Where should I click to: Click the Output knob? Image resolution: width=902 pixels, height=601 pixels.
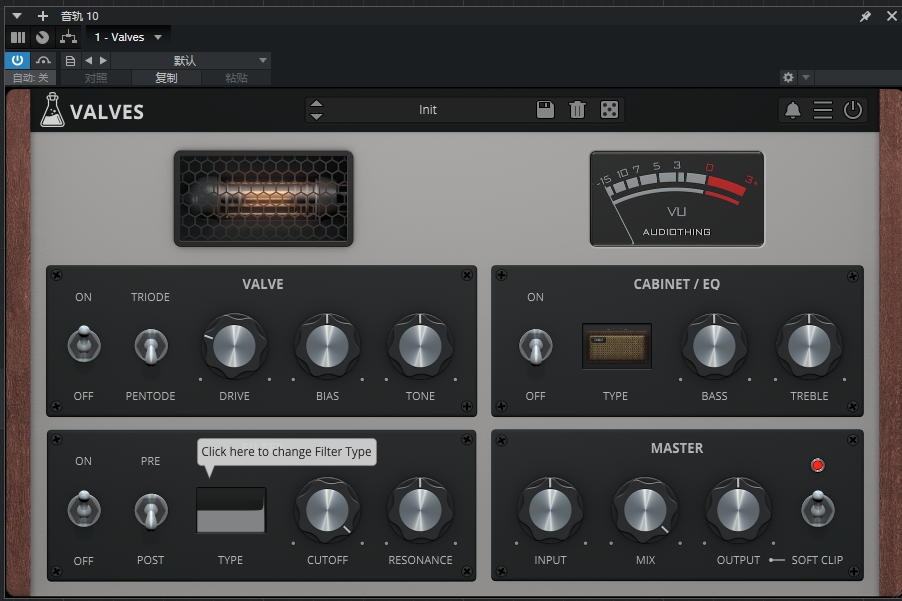pyautogui.click(x=738, y=511)
